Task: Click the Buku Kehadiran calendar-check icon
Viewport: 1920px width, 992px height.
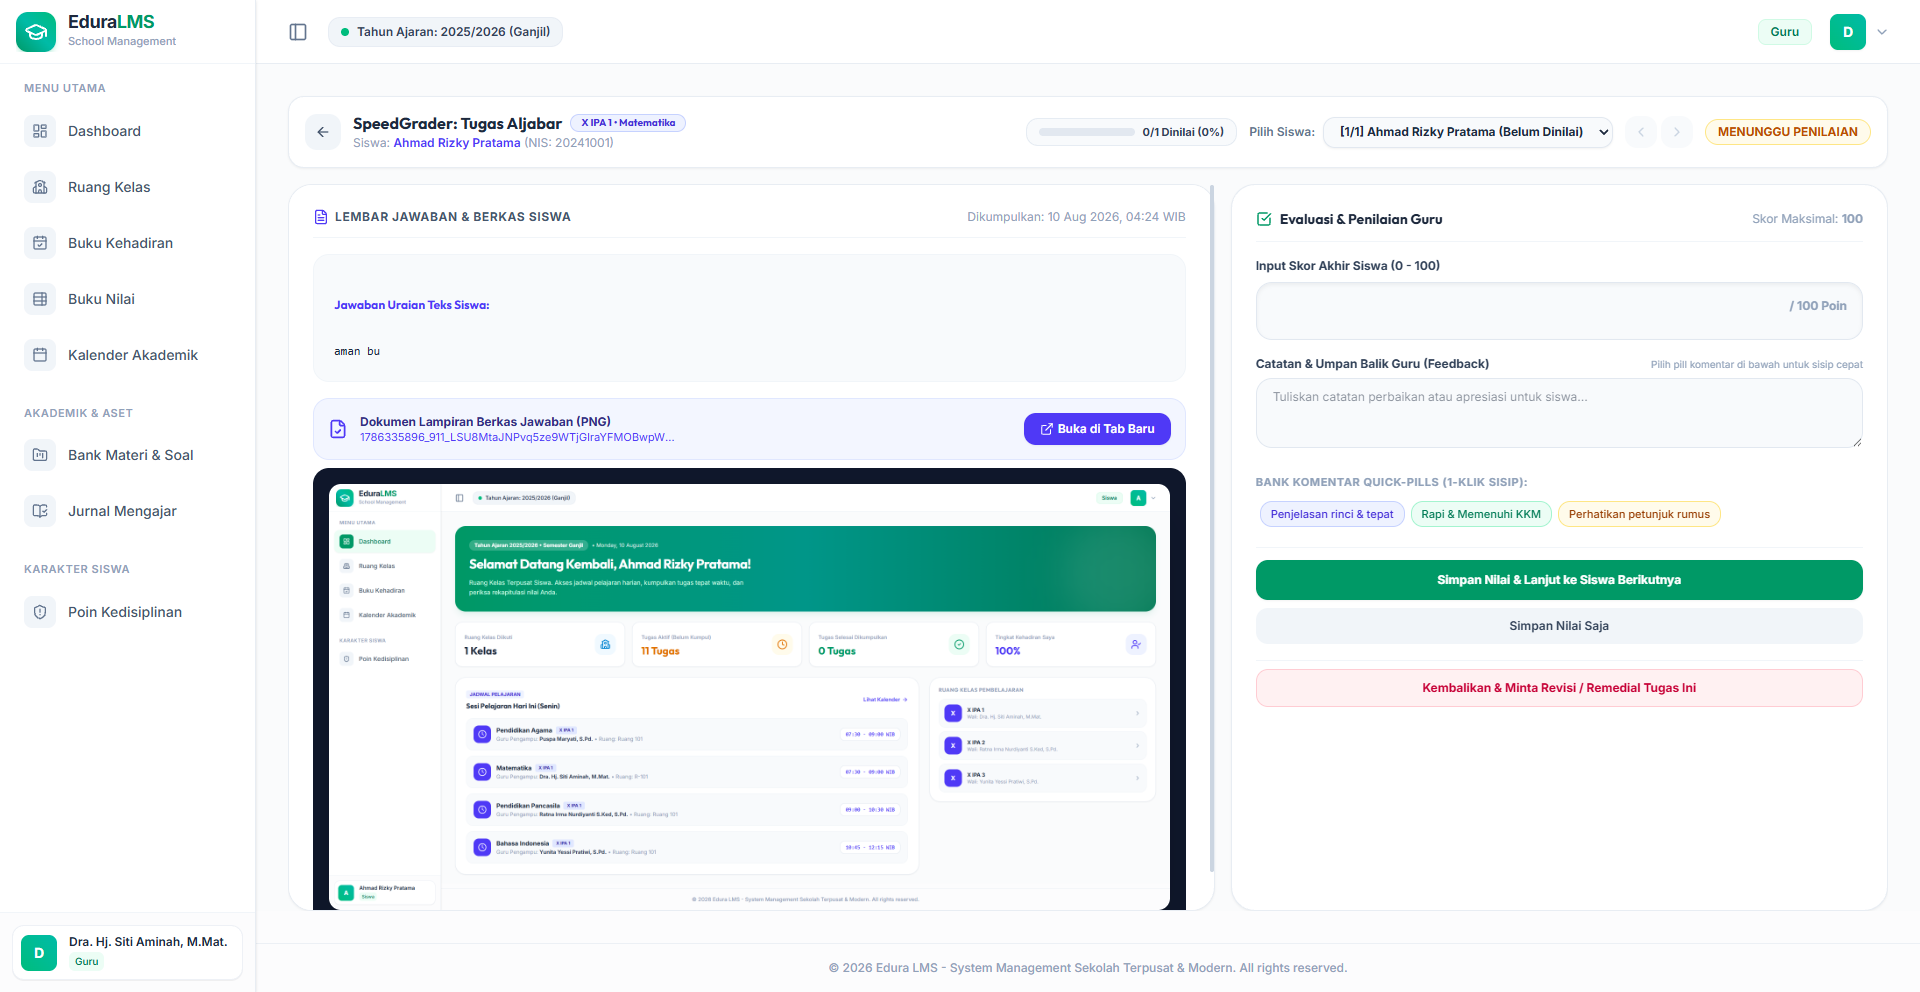Action: (x=40, y=243)
